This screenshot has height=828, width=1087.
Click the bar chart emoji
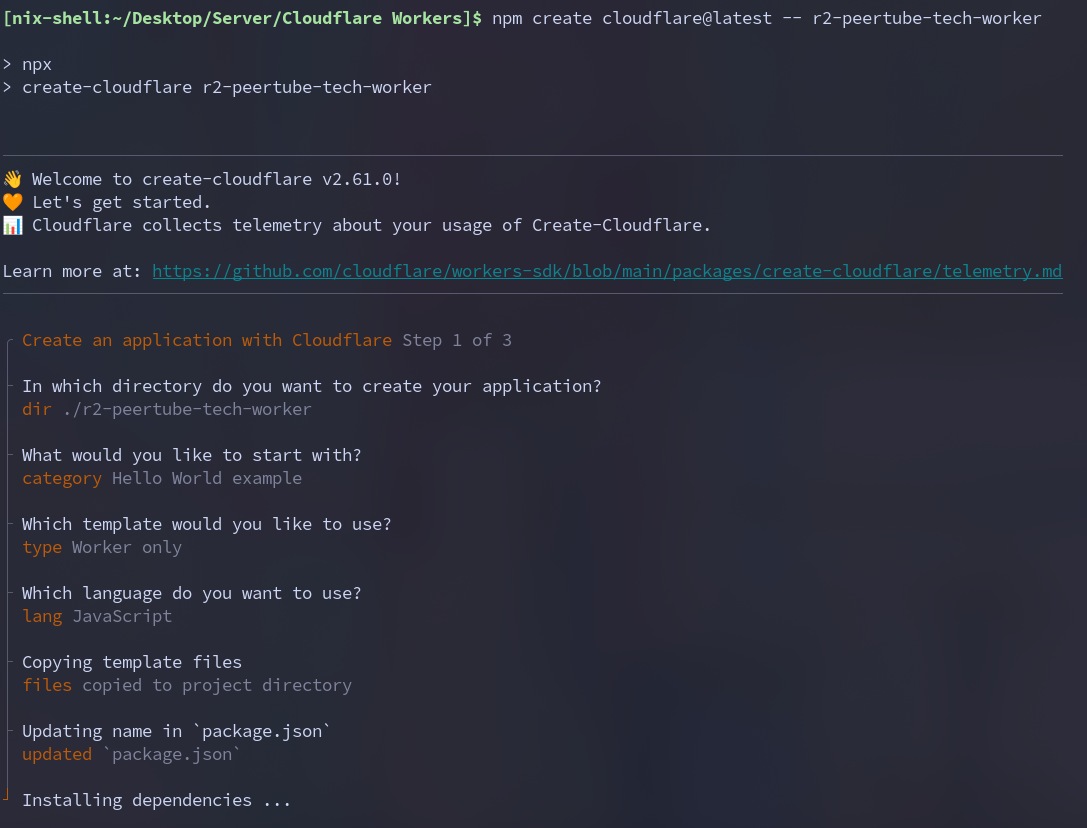coord(12,225)
